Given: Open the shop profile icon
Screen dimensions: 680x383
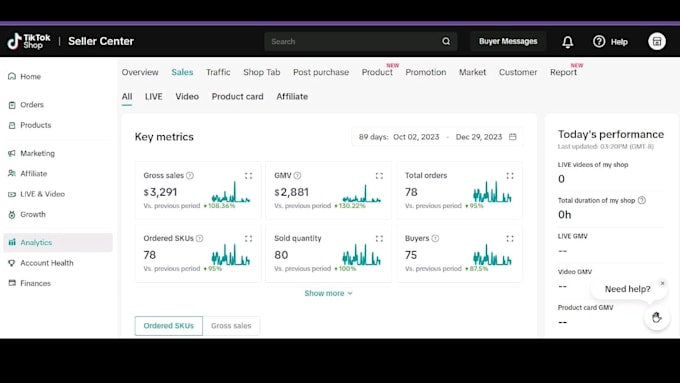Looking at the screenshot, I should pos(657,41).
